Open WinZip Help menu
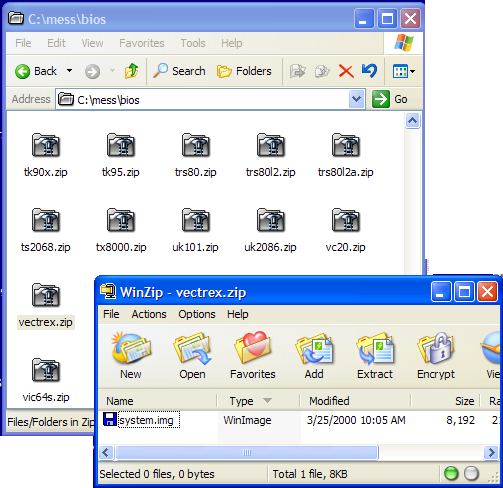The height and width of the screenshot is (488, 503). click(x=238, y=314)
